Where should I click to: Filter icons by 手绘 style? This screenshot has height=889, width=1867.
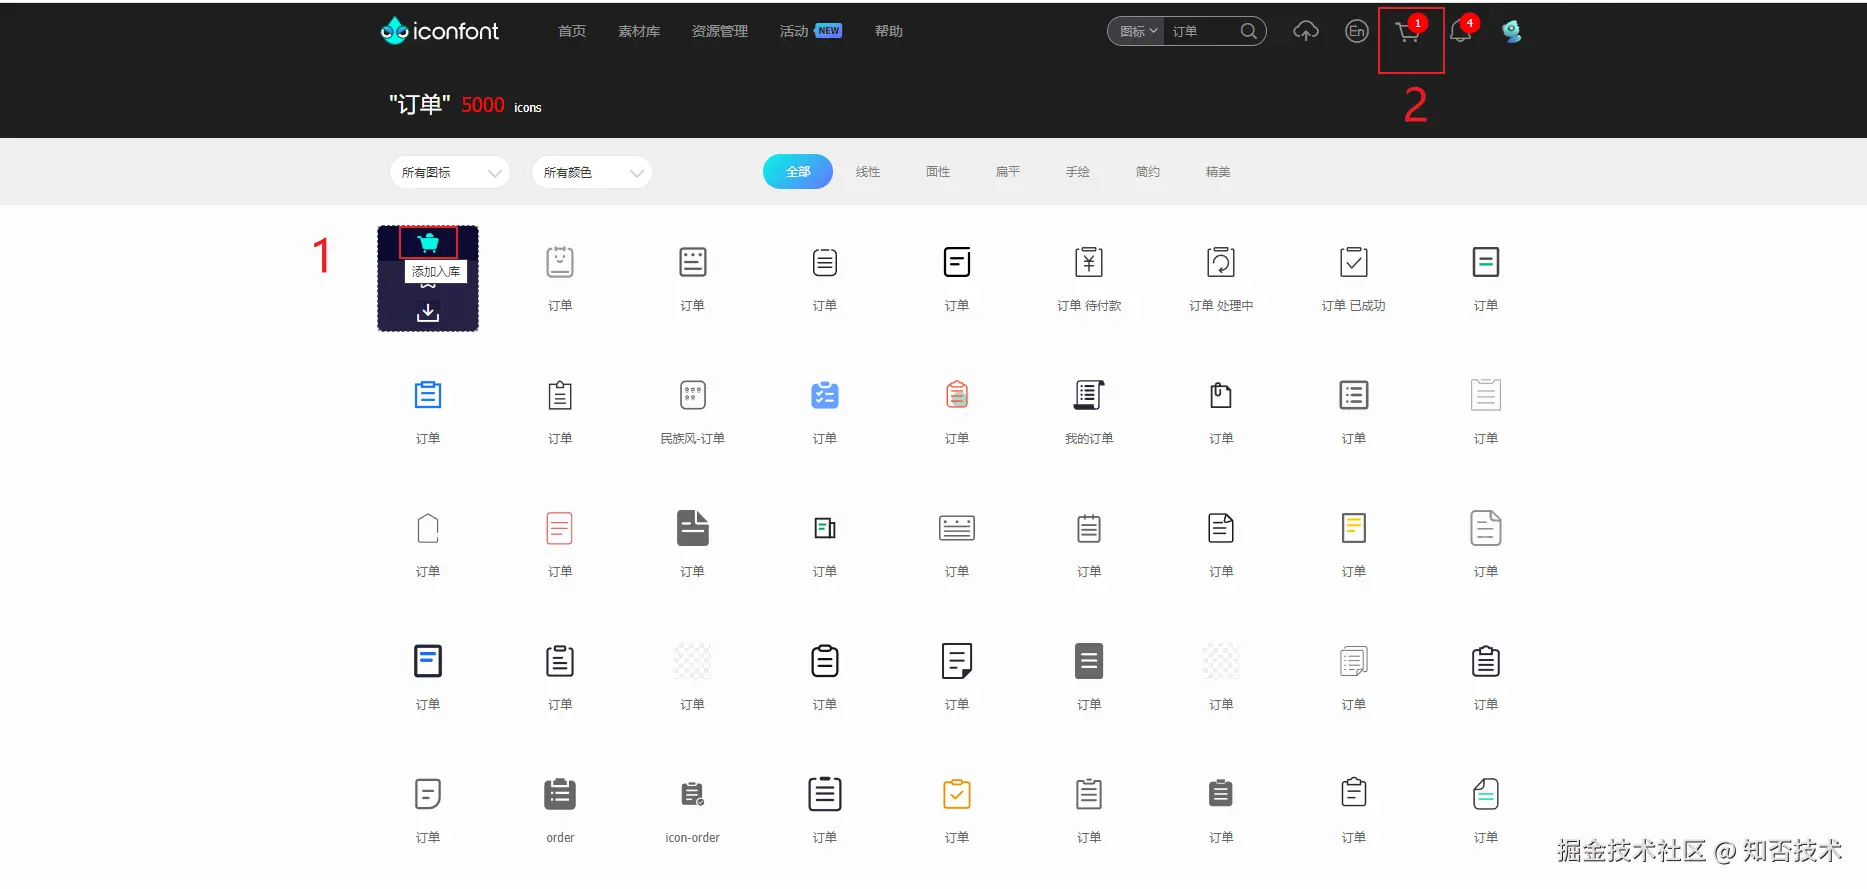[1078, 172]
